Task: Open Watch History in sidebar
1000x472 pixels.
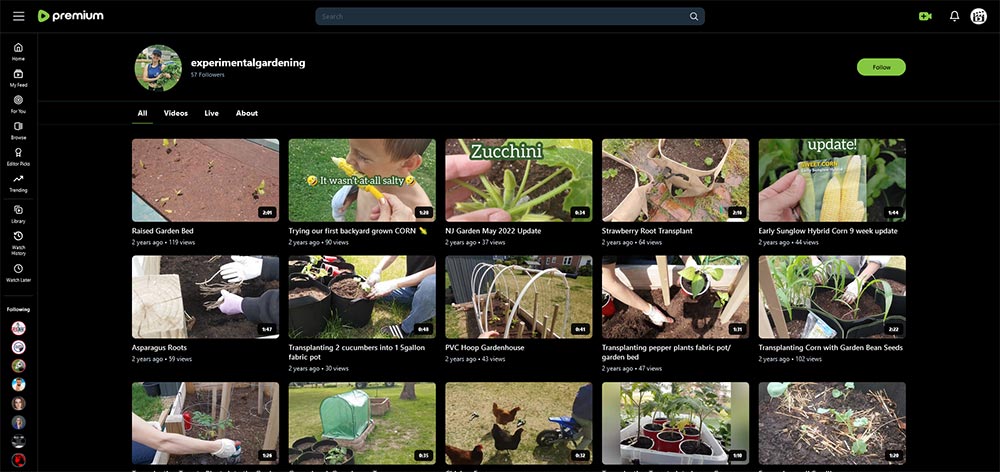Action: (18, 244)
